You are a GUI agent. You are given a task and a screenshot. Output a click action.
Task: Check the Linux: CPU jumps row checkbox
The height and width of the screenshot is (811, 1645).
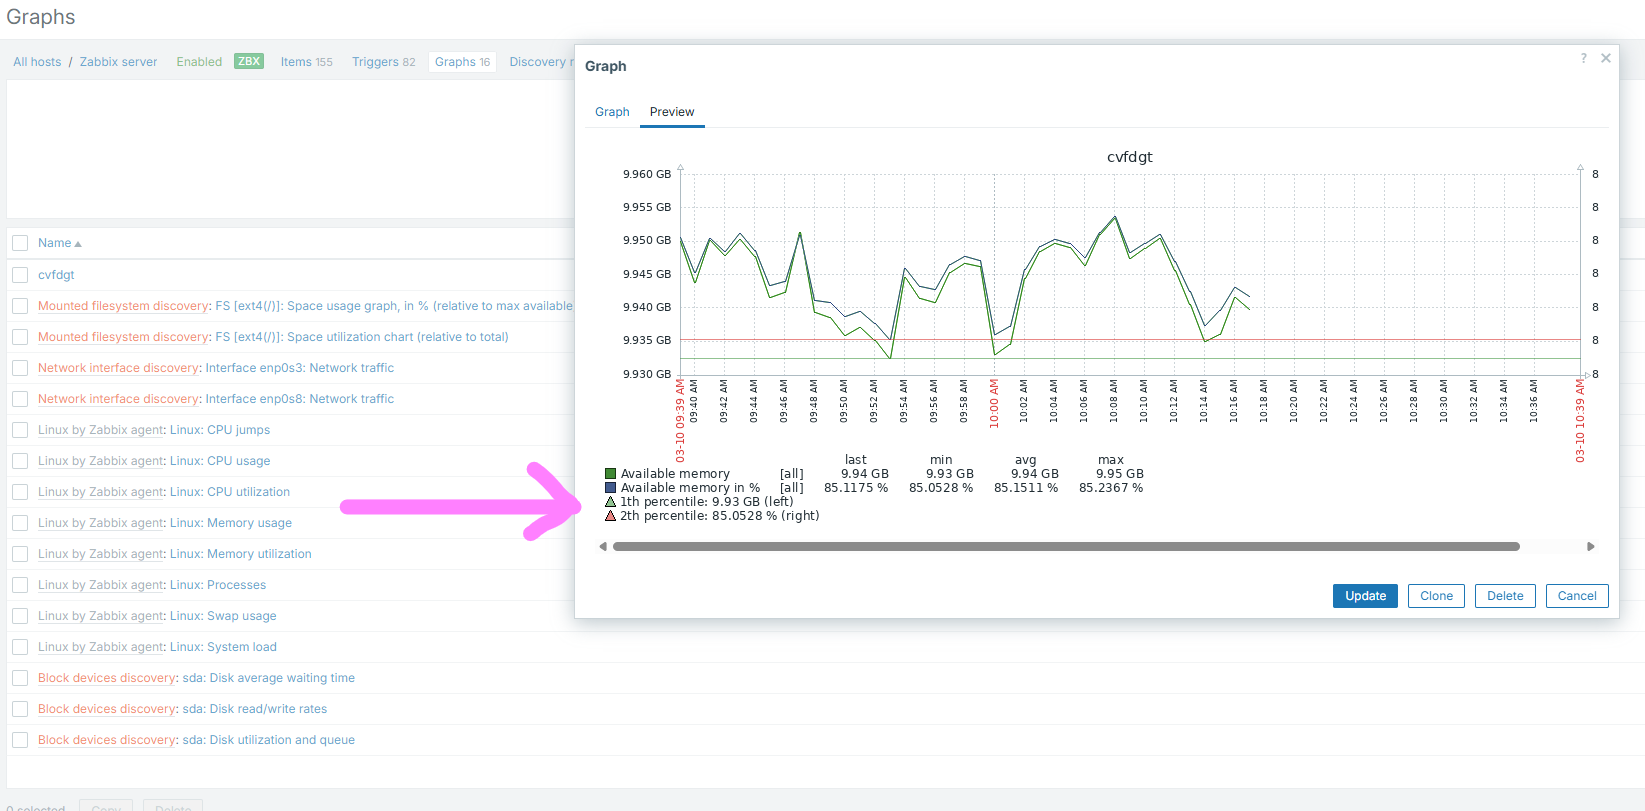pyautogui.click(x=20, y=430)
